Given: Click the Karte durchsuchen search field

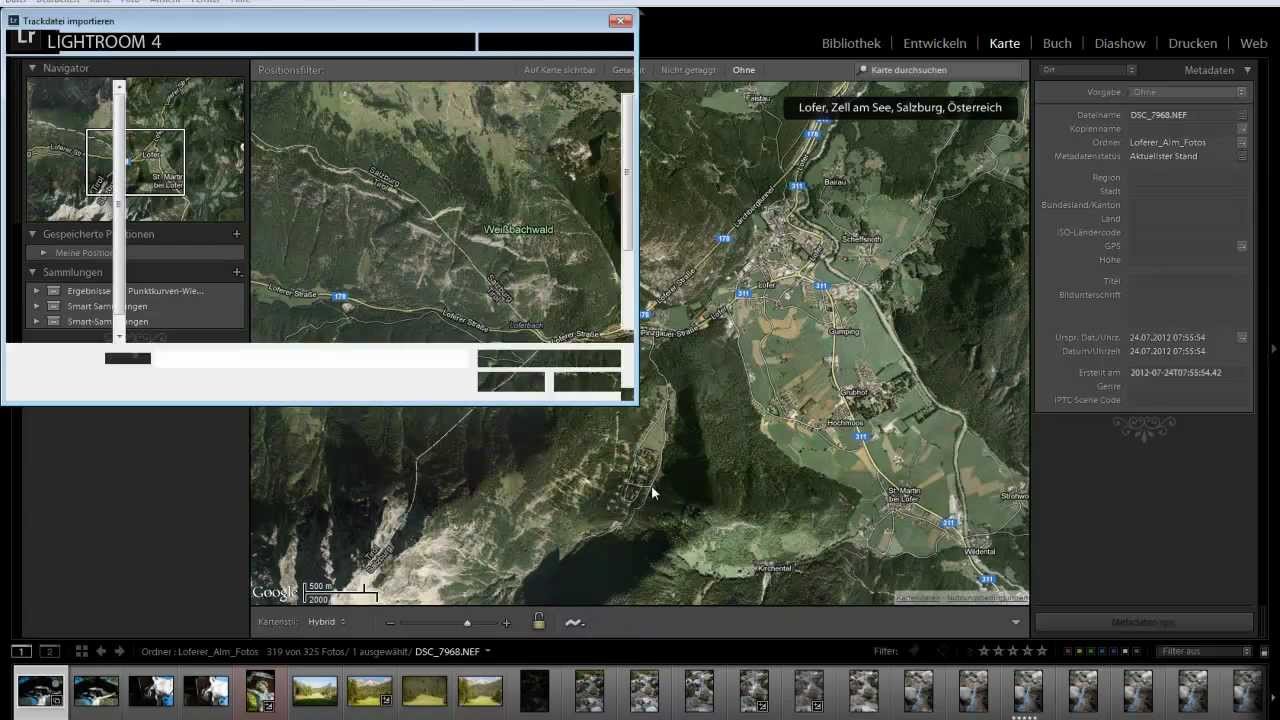Looking at the screenshot, I should 940,70.
